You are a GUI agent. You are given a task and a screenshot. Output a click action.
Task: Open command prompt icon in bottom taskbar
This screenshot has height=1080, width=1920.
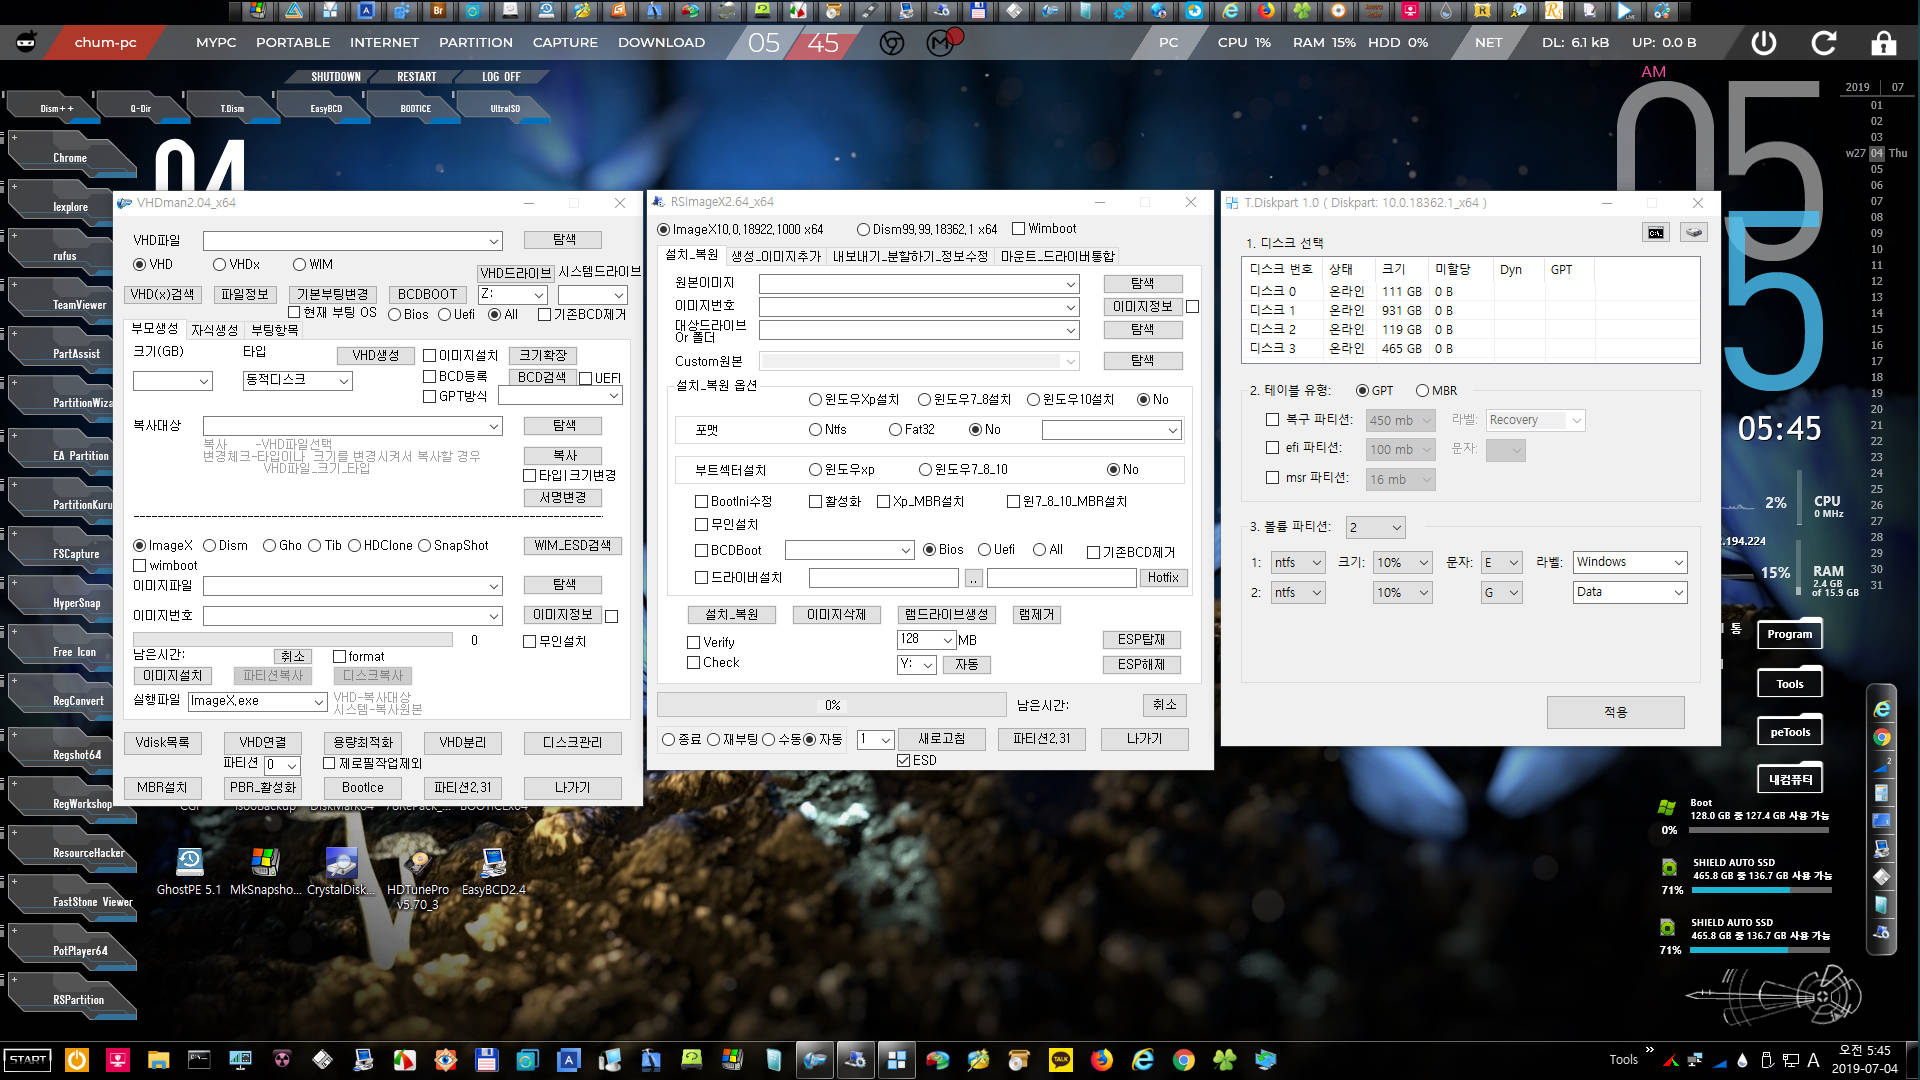199,1059
